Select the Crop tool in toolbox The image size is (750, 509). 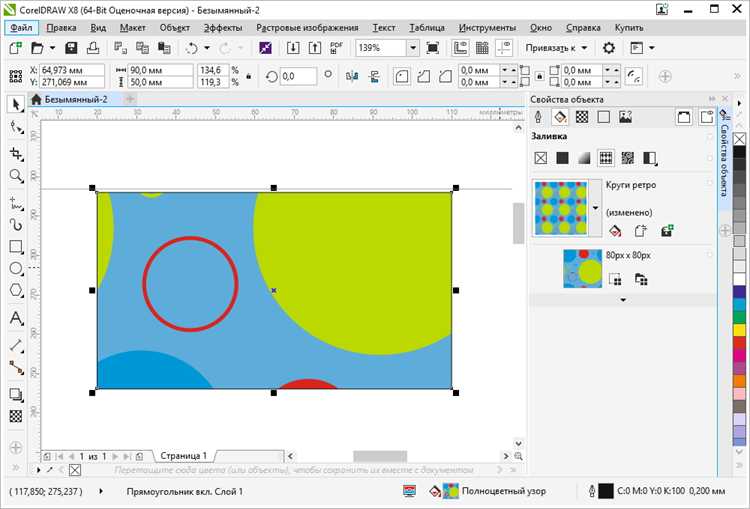click(x=16, y=154)
